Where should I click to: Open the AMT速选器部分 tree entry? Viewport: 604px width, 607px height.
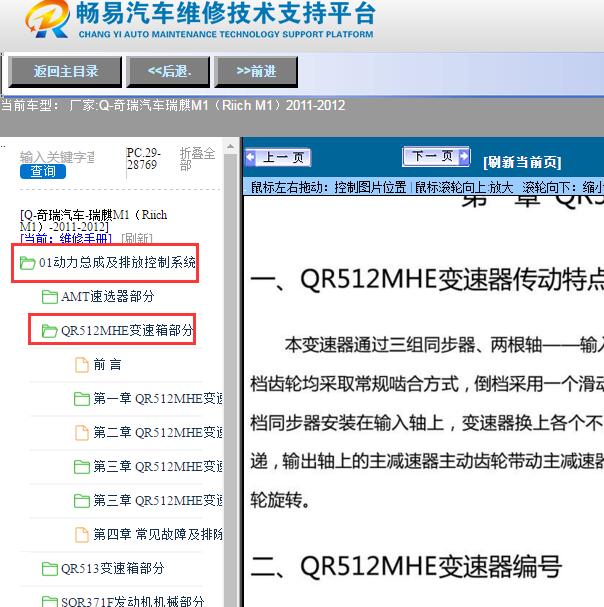pyautogui.click(x=108, y=297)
